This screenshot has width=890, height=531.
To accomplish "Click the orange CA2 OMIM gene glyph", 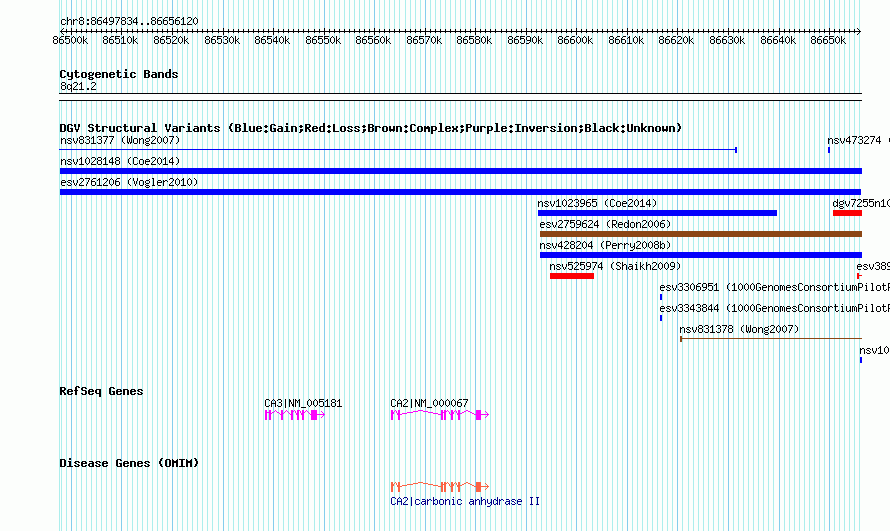I will tap(440, 487).
